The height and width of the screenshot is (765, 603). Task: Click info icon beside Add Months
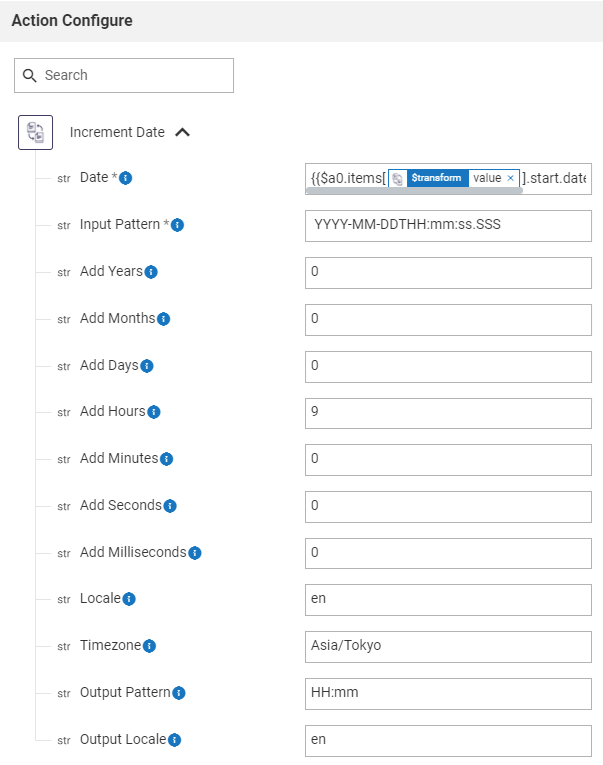click(x=164, y=319)
